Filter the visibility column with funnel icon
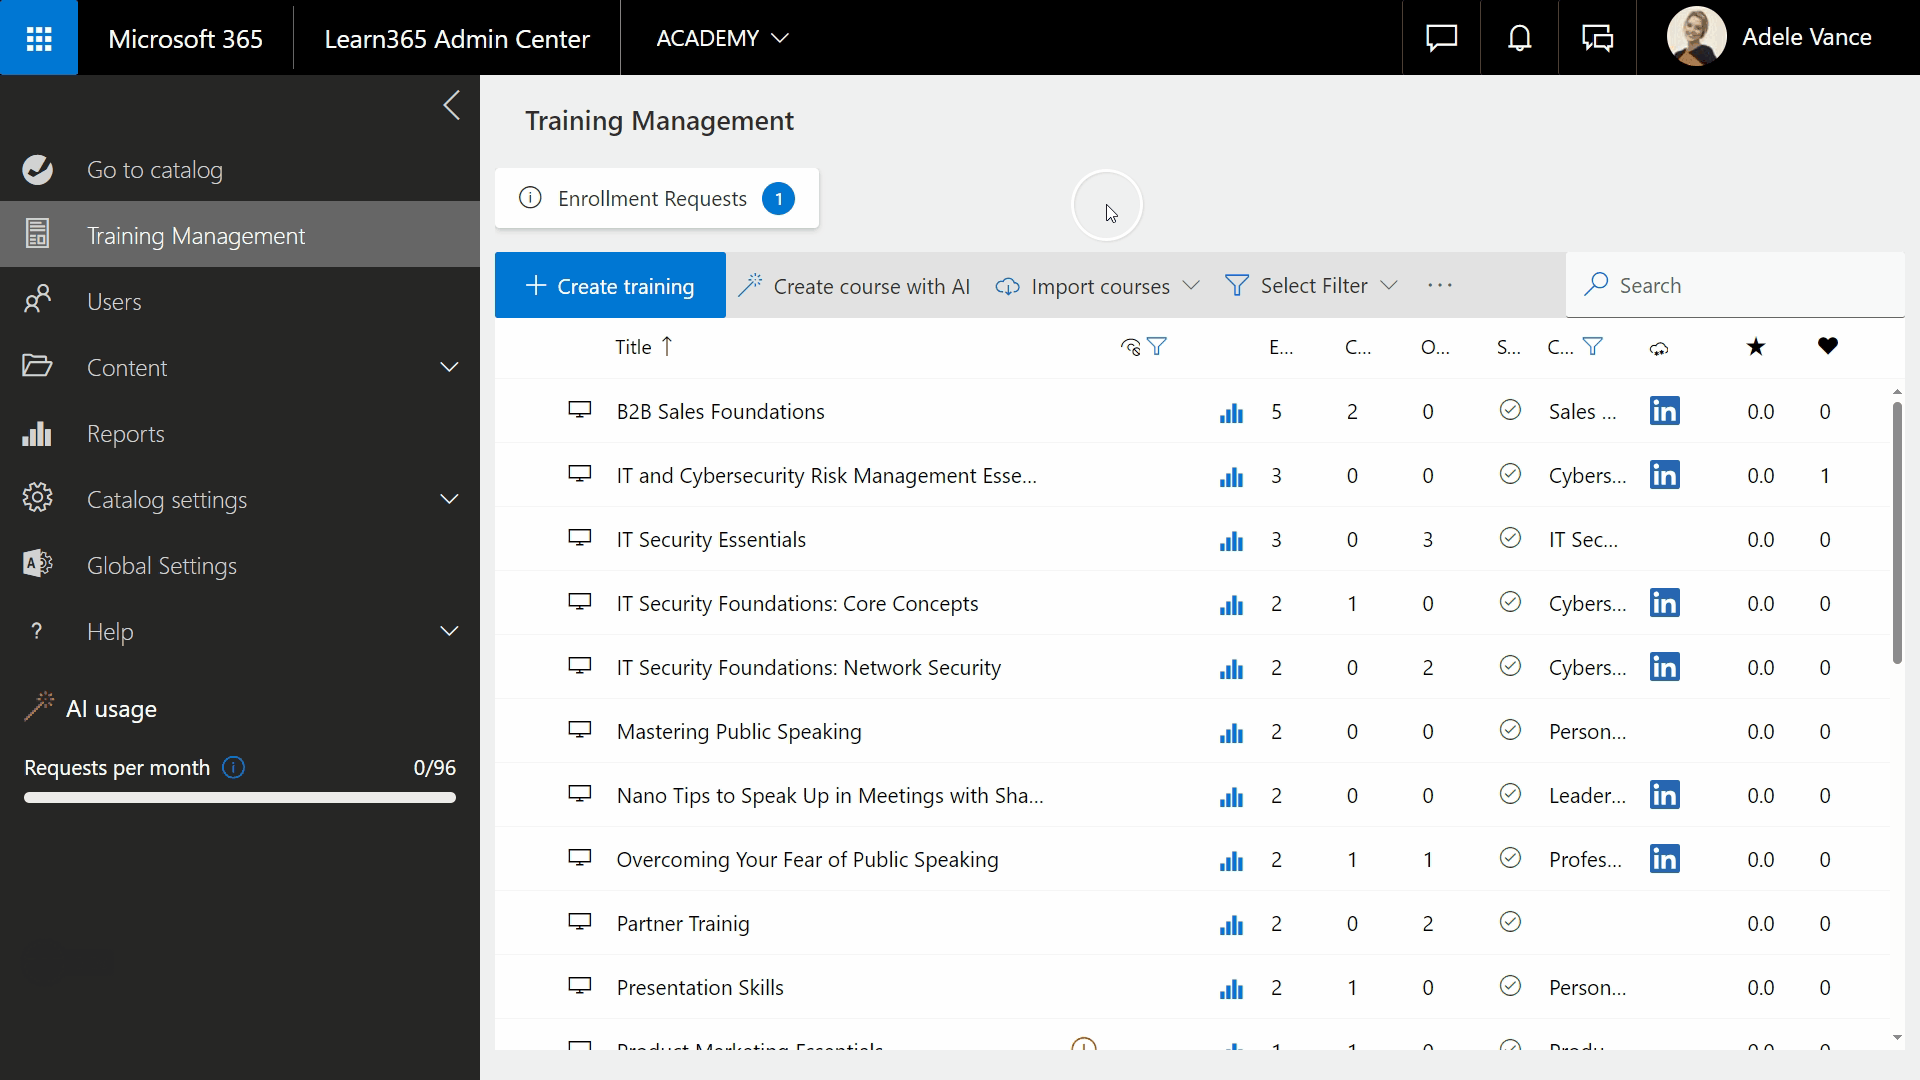The image size is (1920, 1080). tap(1157, 347)
